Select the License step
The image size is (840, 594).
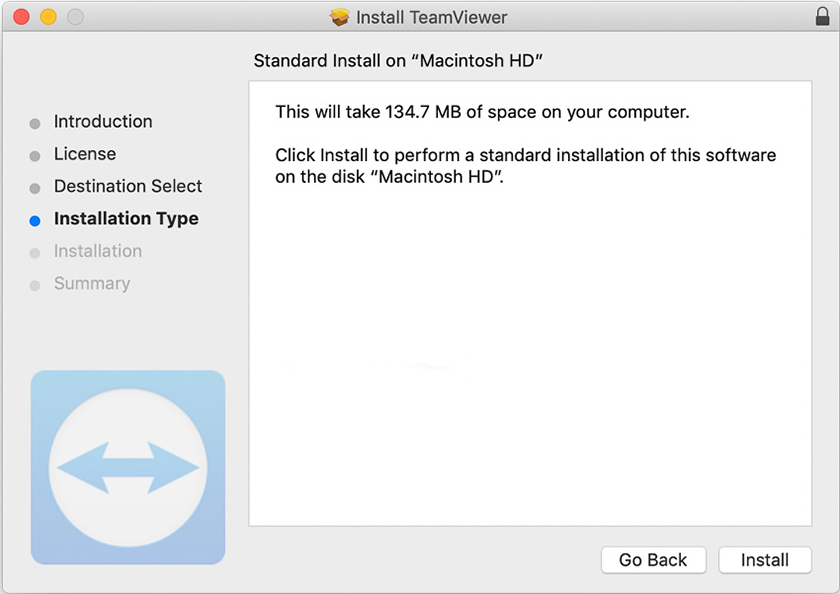coord(85,153)
